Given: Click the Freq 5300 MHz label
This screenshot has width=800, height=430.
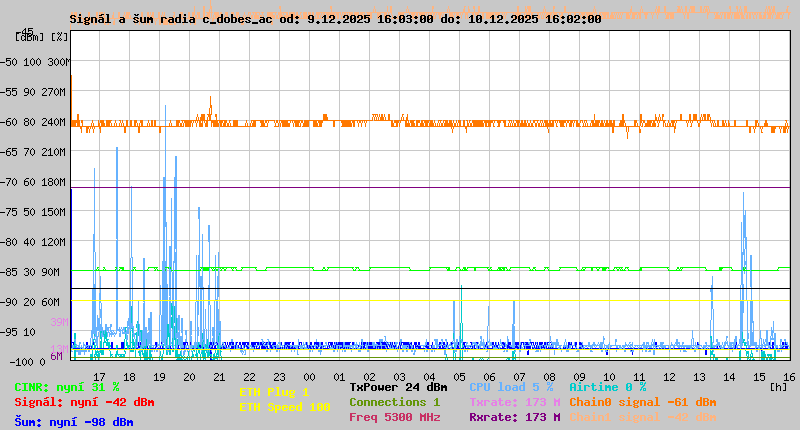Looking at the screenshot, I should [x=394, y=417].
